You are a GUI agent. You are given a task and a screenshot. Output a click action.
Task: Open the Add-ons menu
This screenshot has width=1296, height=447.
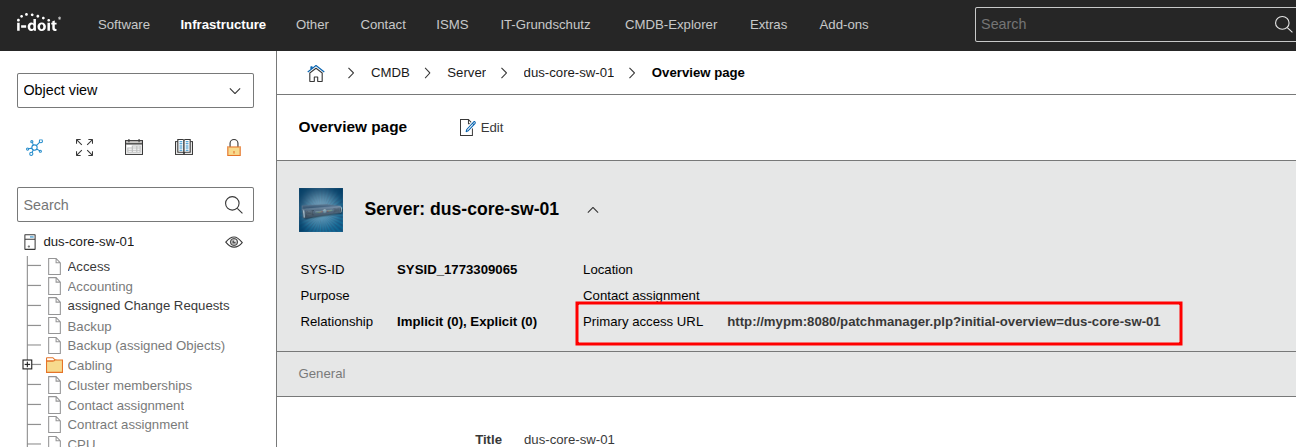tap(845, 24)
